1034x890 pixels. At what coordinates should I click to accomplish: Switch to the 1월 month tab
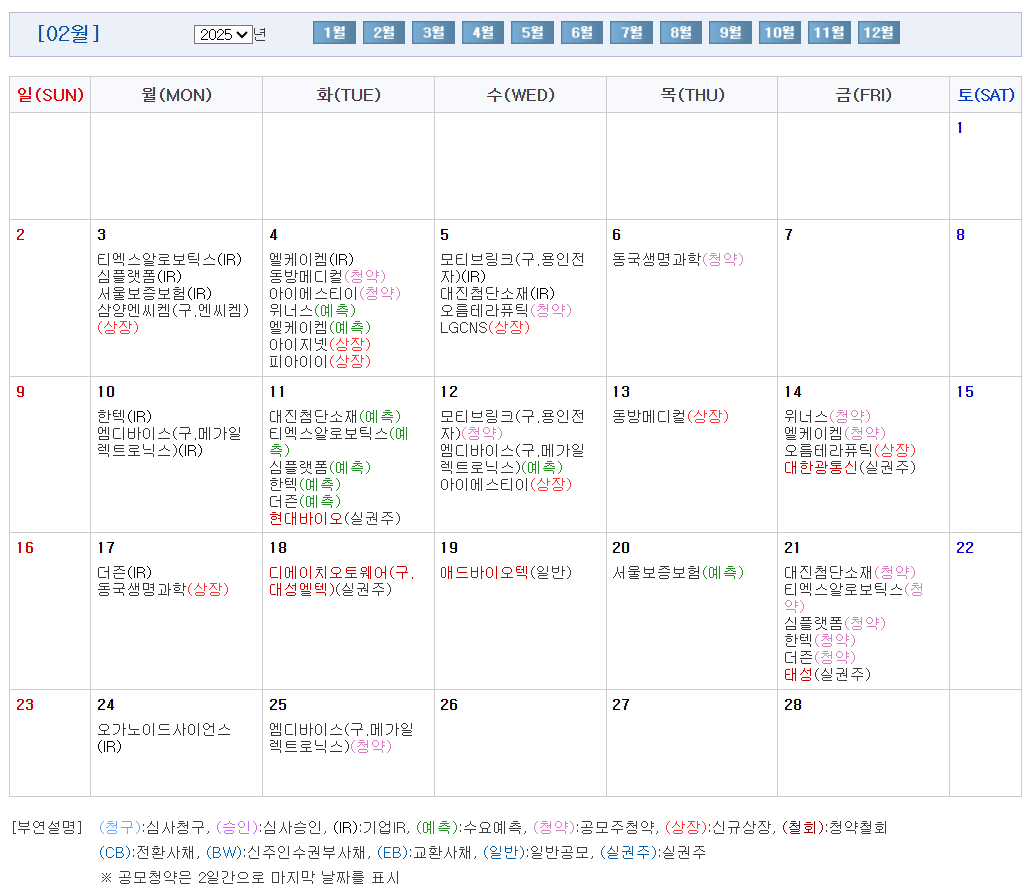click(x=334, y=32)
